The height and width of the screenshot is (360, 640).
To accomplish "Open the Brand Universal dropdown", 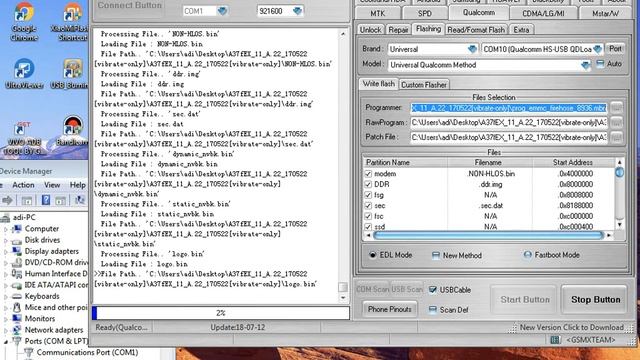I will click(472, 49).
